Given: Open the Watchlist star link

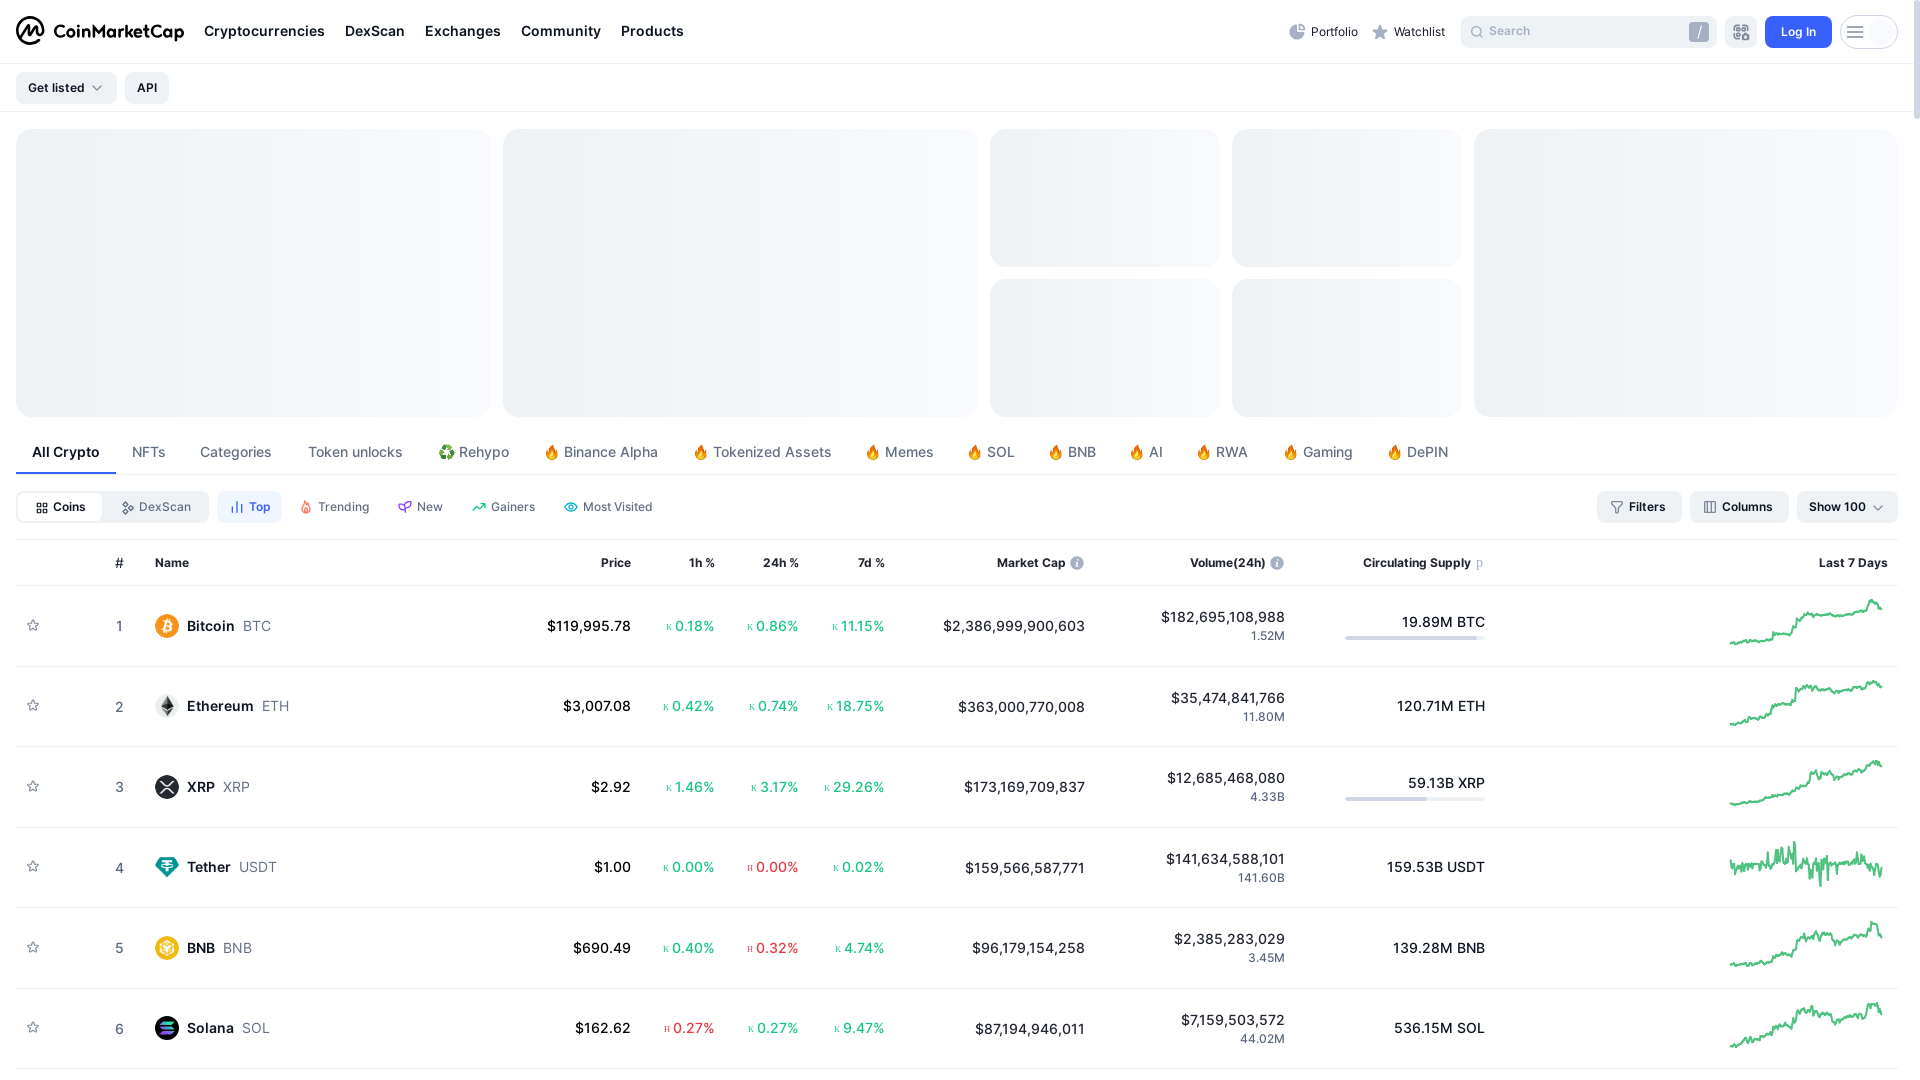Looking at the screenshot, I should coord(1408,32).
